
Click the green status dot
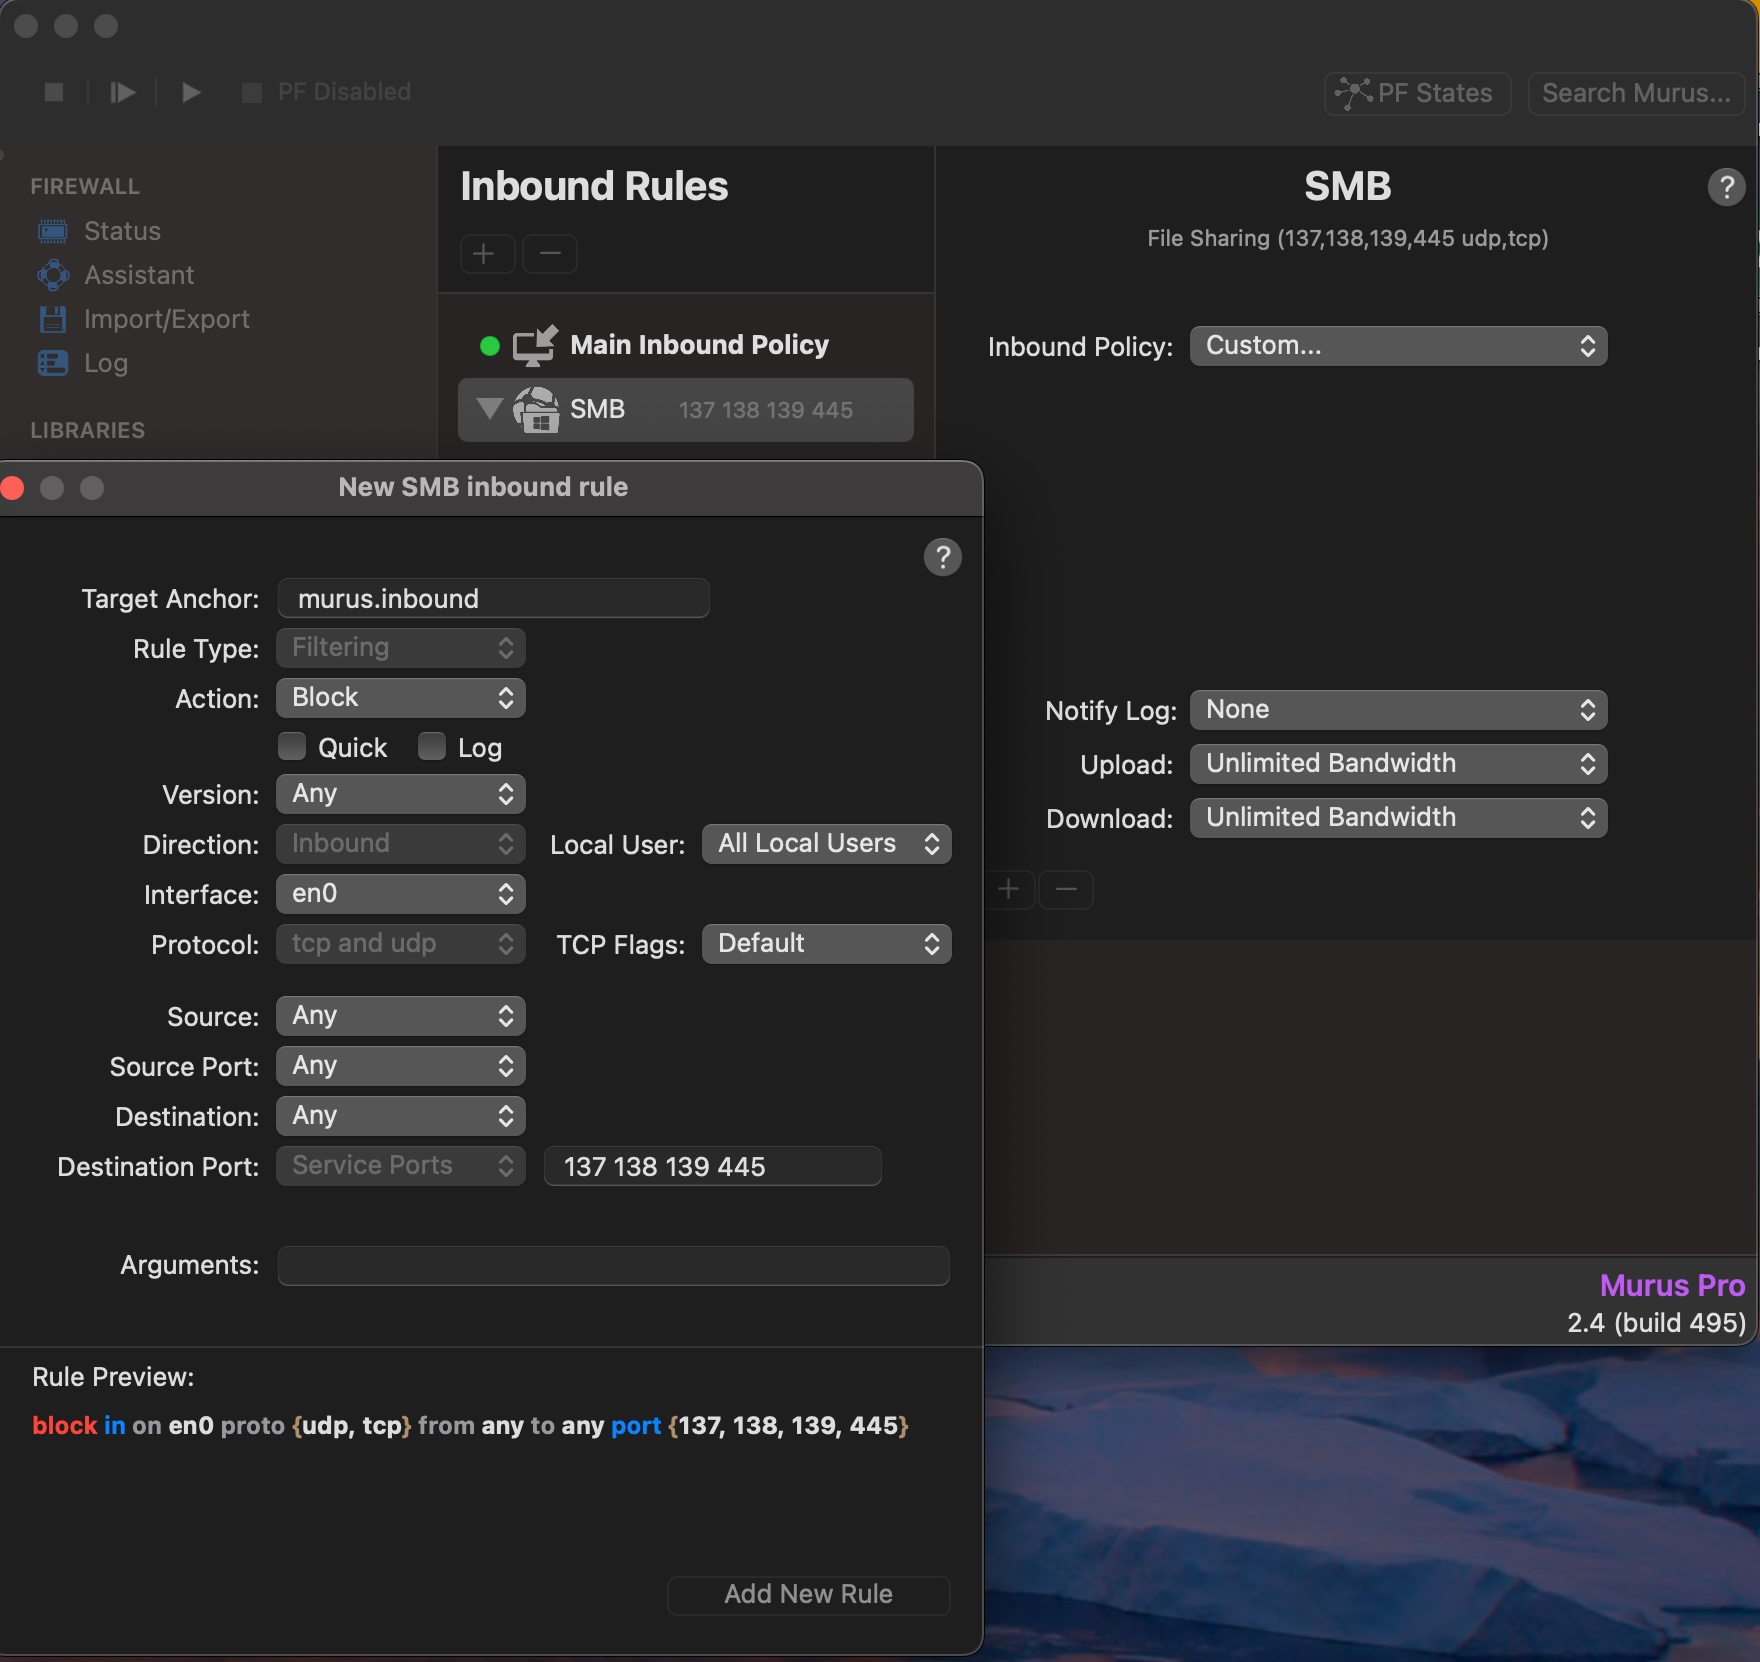[x=490, y=346]
